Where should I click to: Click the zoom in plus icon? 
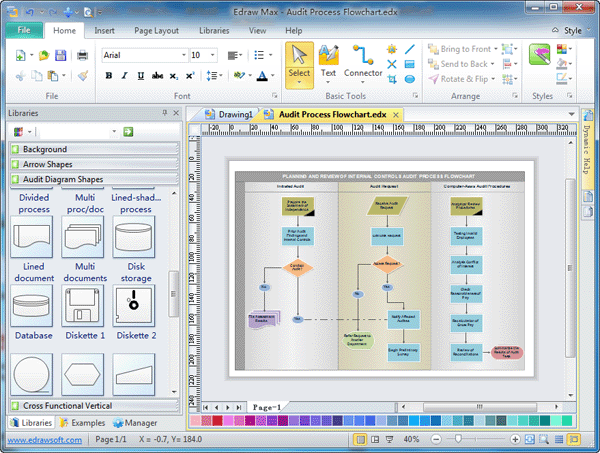(513, 440)
